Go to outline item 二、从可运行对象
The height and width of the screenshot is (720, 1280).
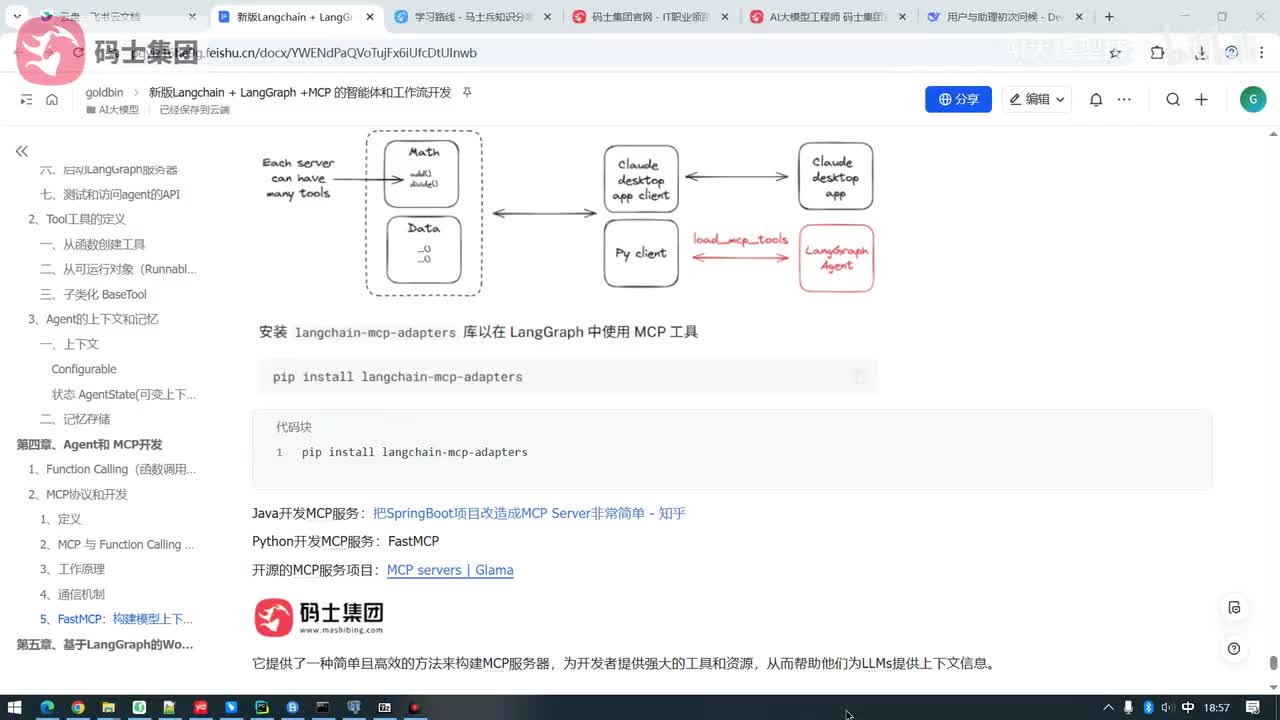118,269
